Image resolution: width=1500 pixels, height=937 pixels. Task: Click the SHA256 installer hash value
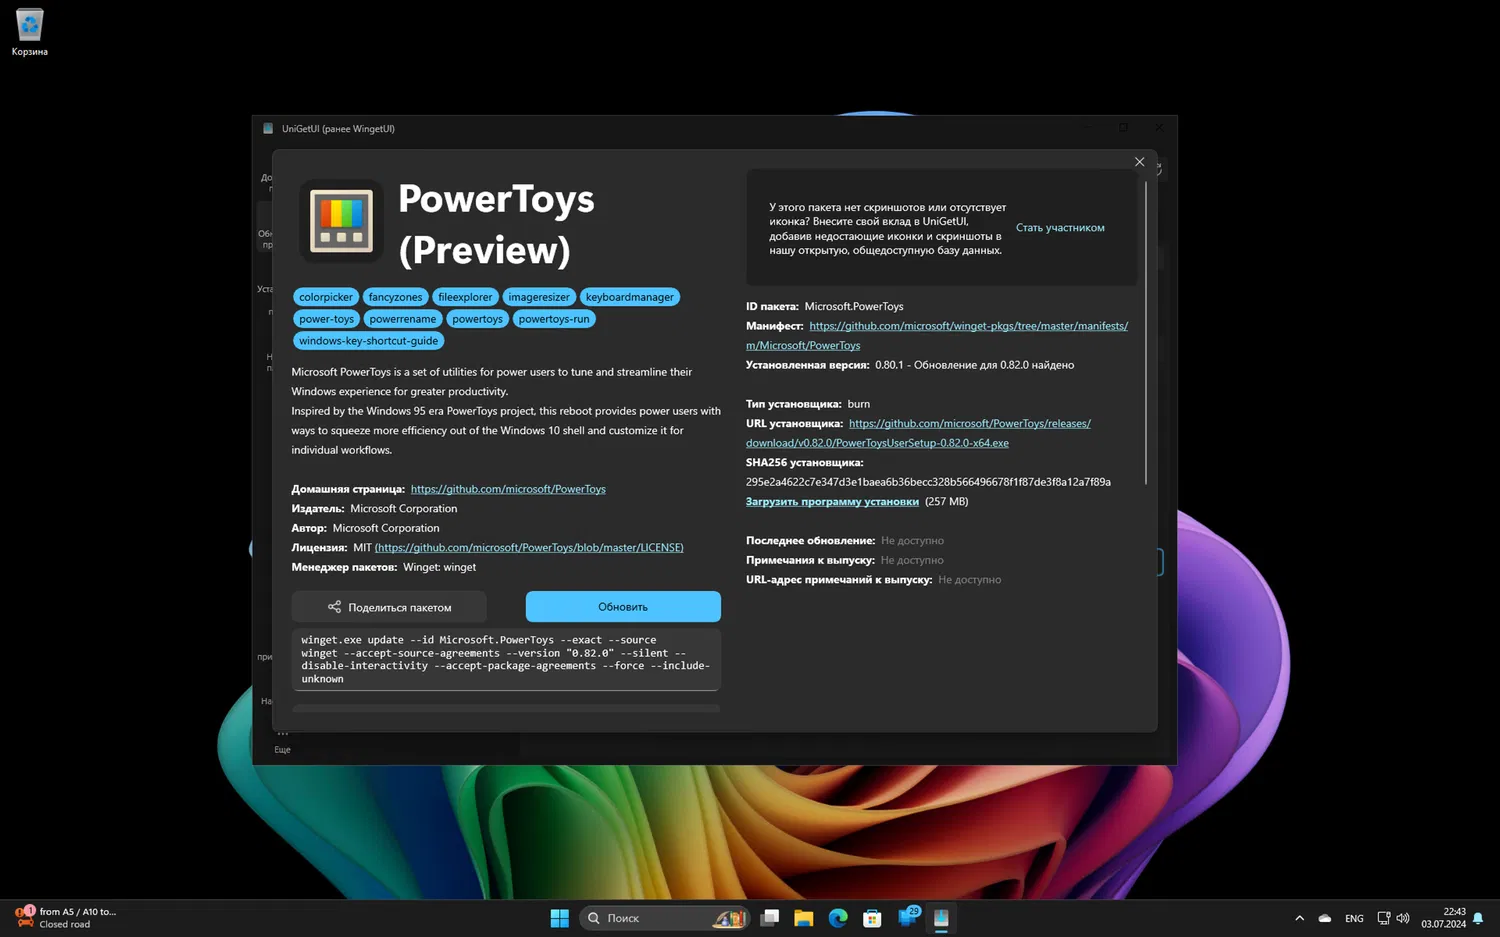pos(928,482)
